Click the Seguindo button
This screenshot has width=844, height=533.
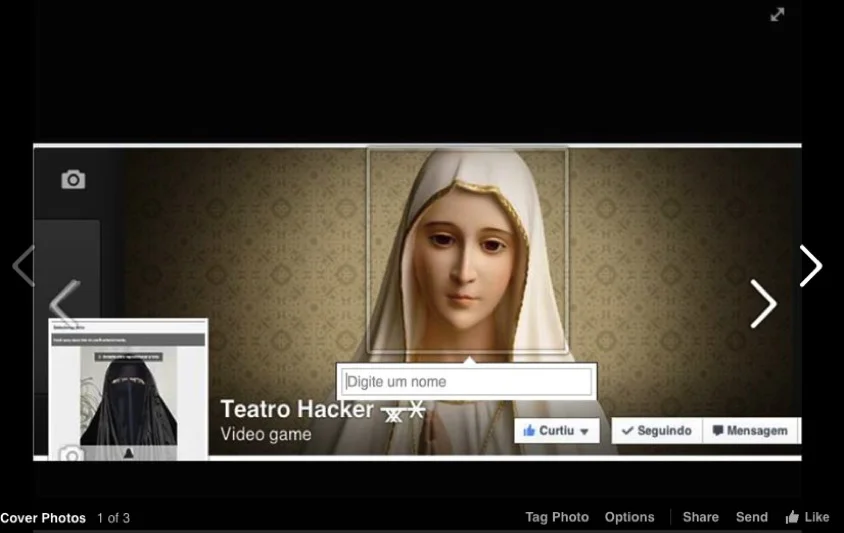(657, 431)
